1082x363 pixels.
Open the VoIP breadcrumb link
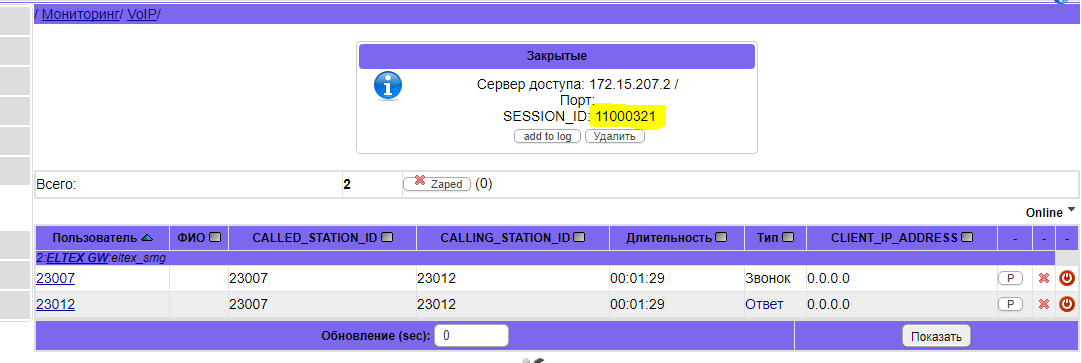point(142,14)
